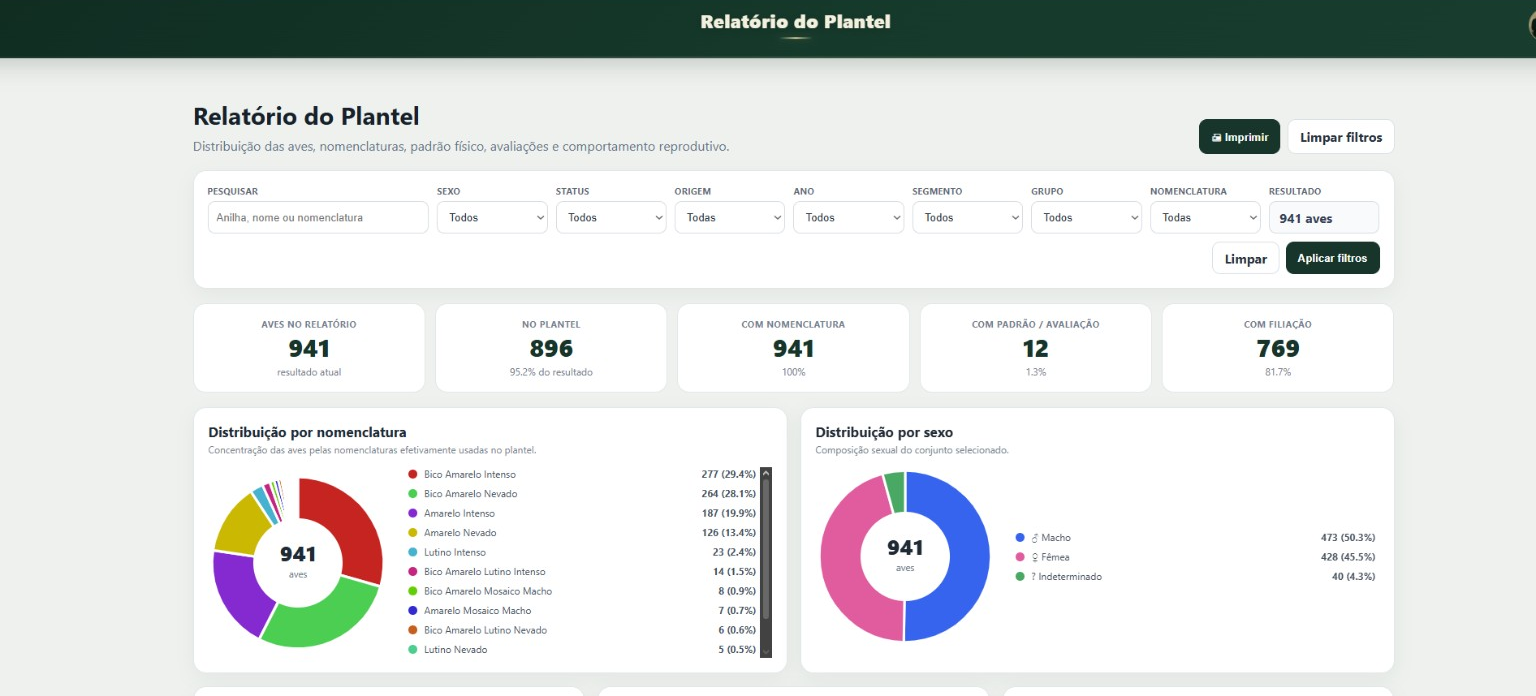Viewport: 1536px width, 696px height.
Task: Click the purple dot beside Amarelo Intenso
Action: [x=412, y=513]
